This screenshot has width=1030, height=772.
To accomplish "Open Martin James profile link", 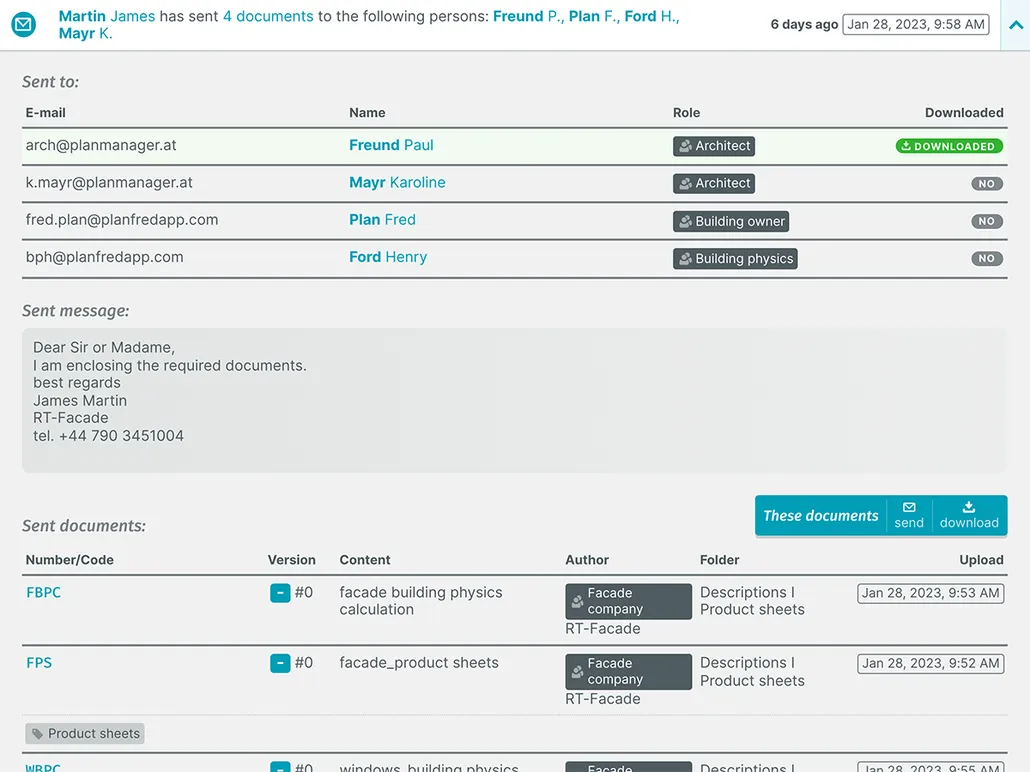I will click(x=106, y=16).
